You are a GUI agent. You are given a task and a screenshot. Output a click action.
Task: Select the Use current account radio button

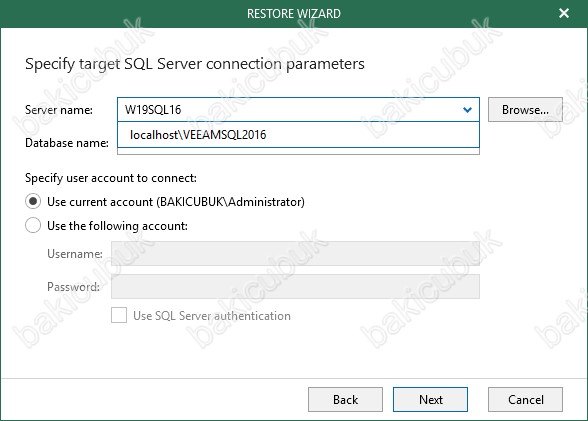point(33,202)
